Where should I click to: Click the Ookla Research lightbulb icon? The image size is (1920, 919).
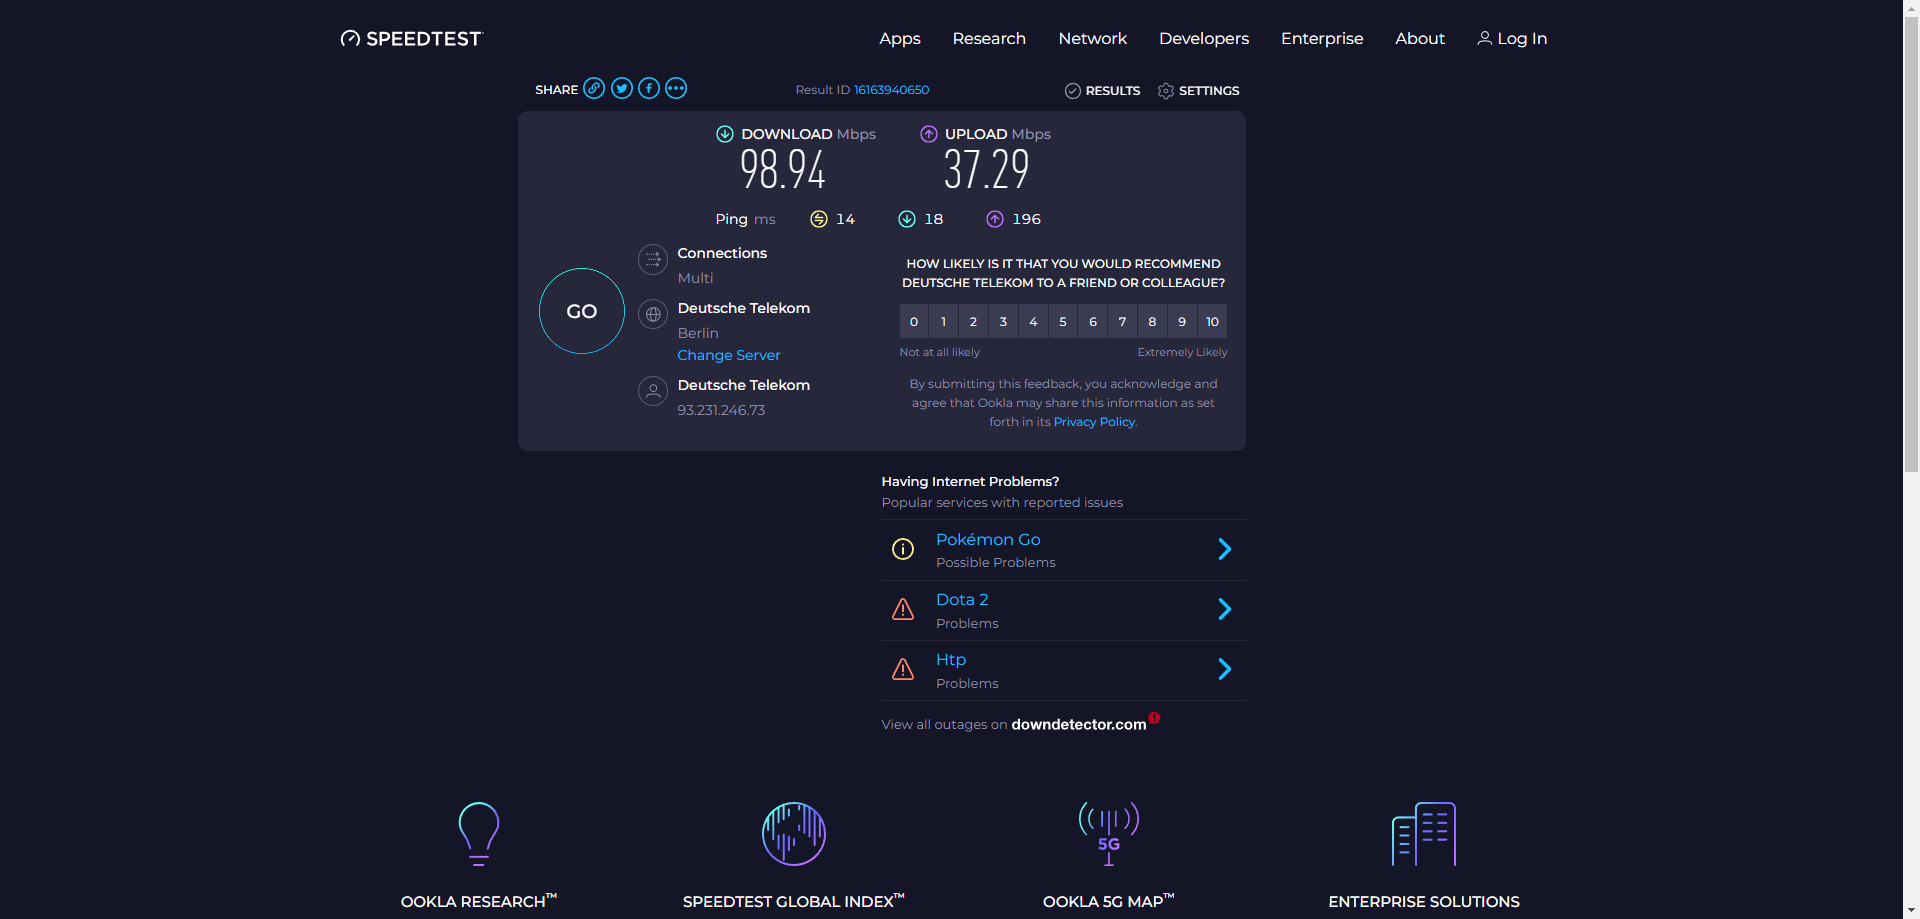479,833
